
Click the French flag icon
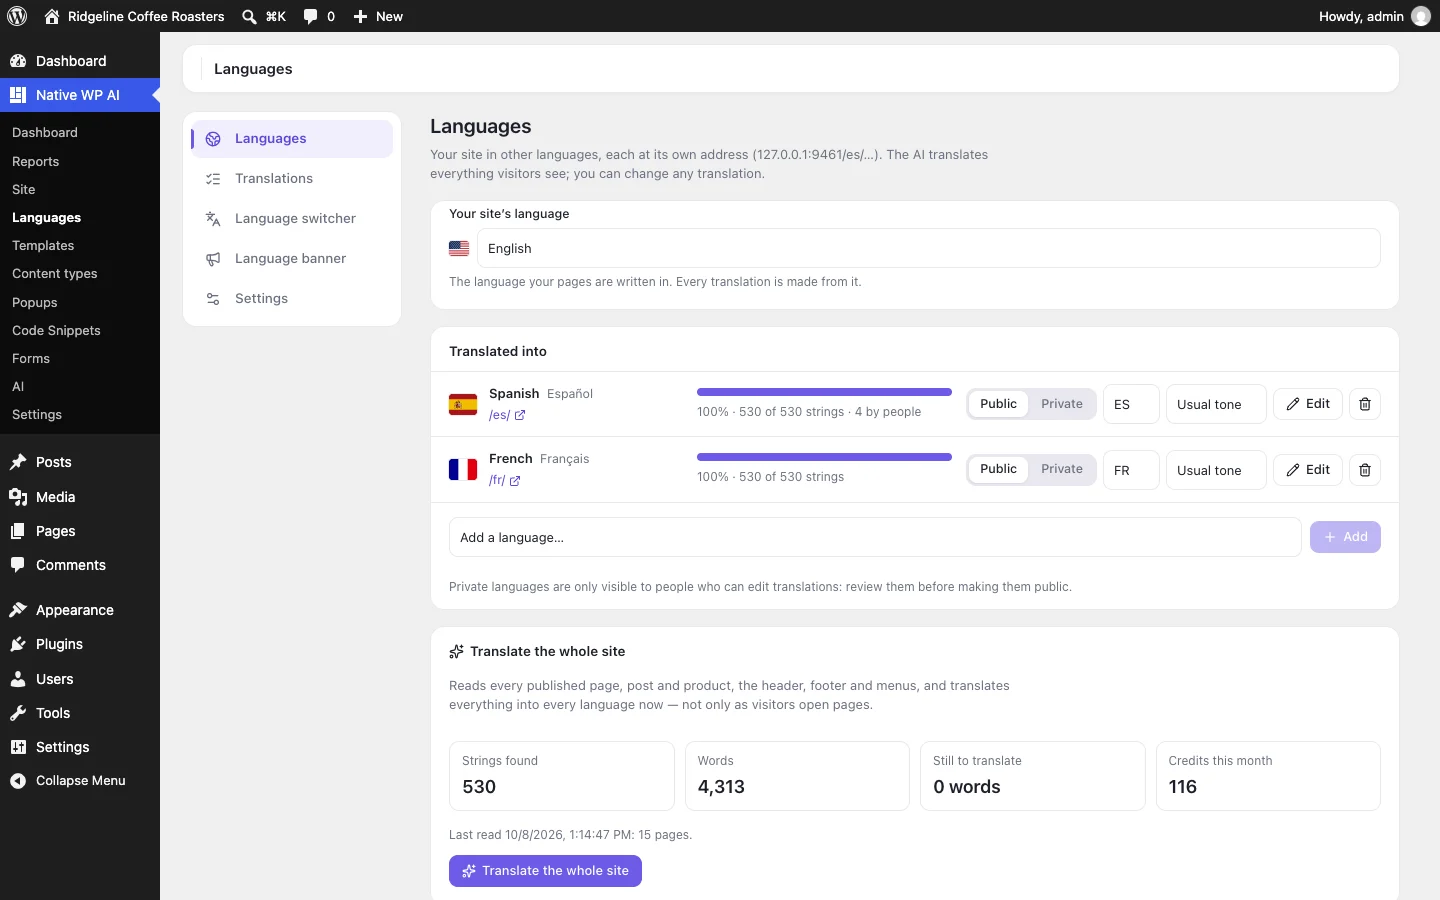tap(463, 470)
